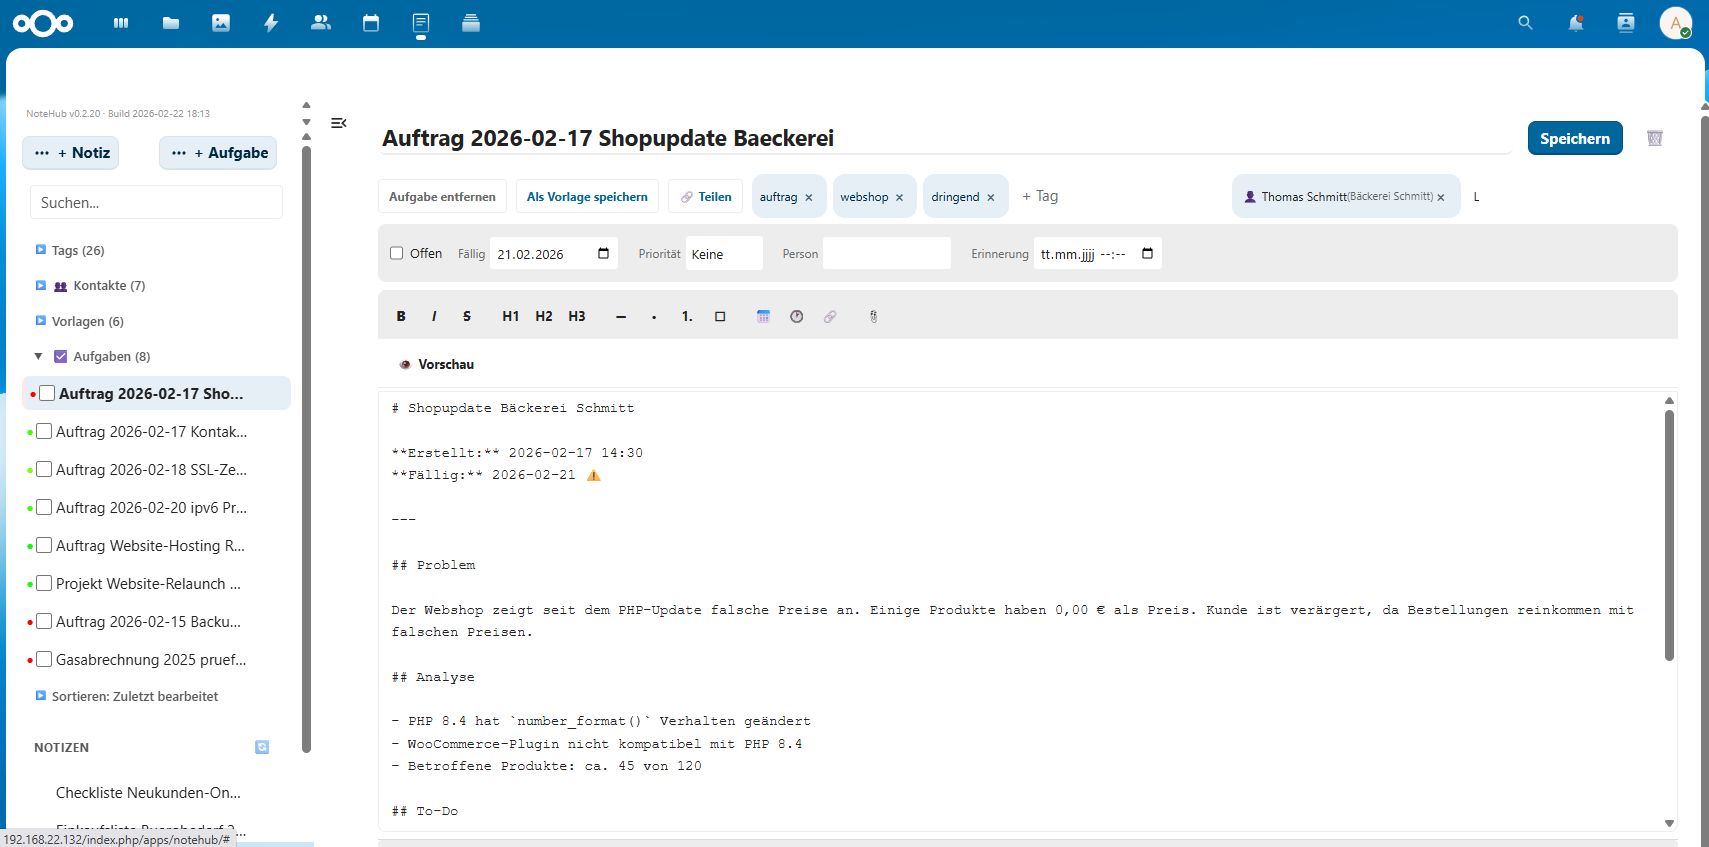Open the Nextcloud Files app

(x=171, y=23)
